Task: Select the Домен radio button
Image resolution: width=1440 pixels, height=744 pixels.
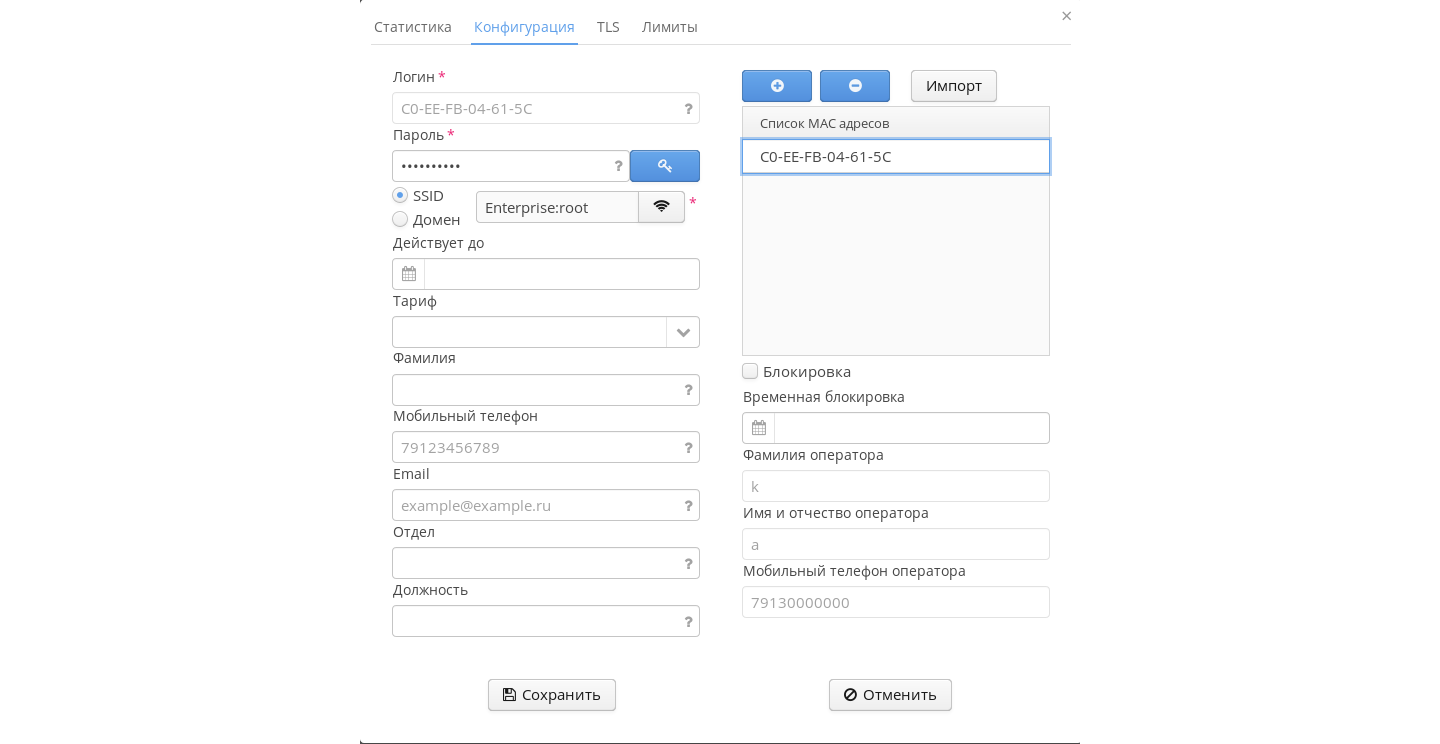Action: point(400,219)
